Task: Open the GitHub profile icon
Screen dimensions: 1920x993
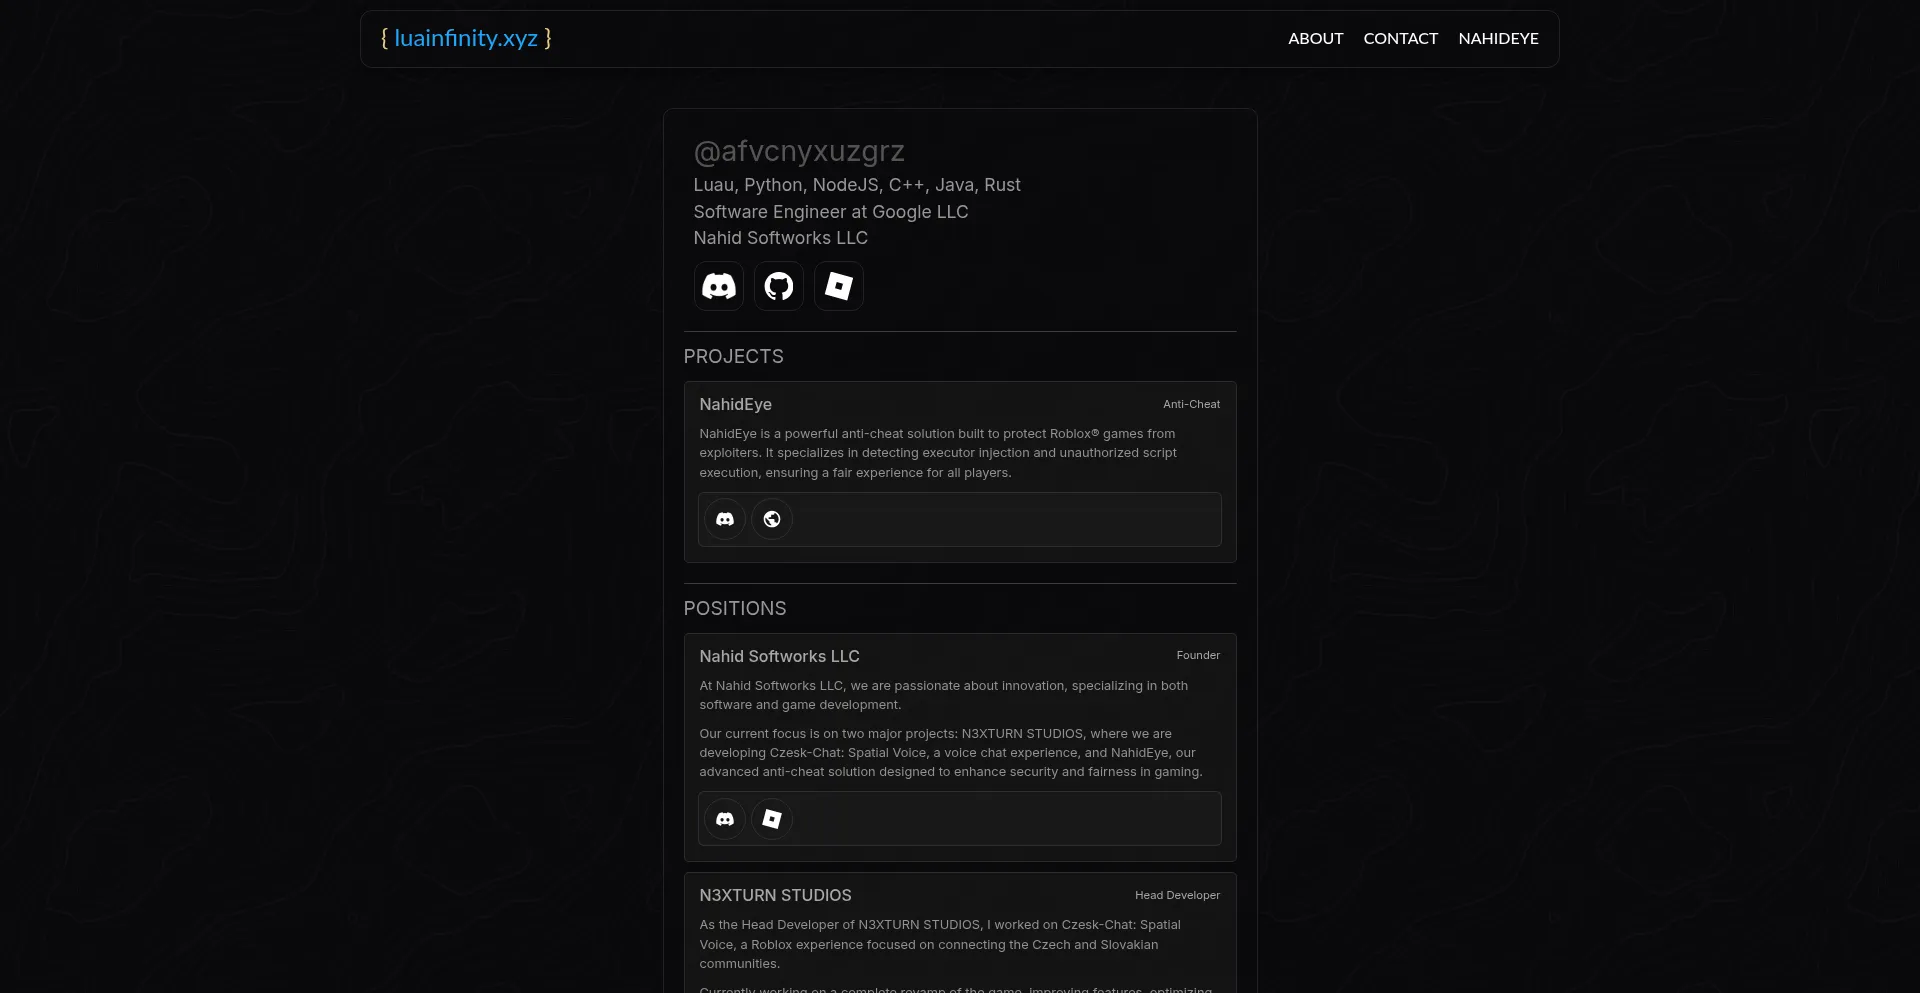Action: [778, 286]
